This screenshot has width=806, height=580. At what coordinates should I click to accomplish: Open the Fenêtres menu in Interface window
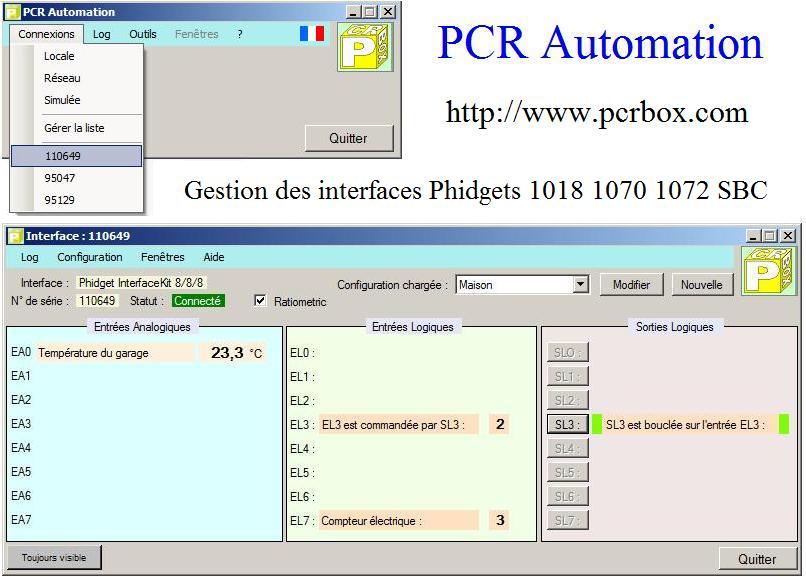pyautogui.click(x=162, y=257)
